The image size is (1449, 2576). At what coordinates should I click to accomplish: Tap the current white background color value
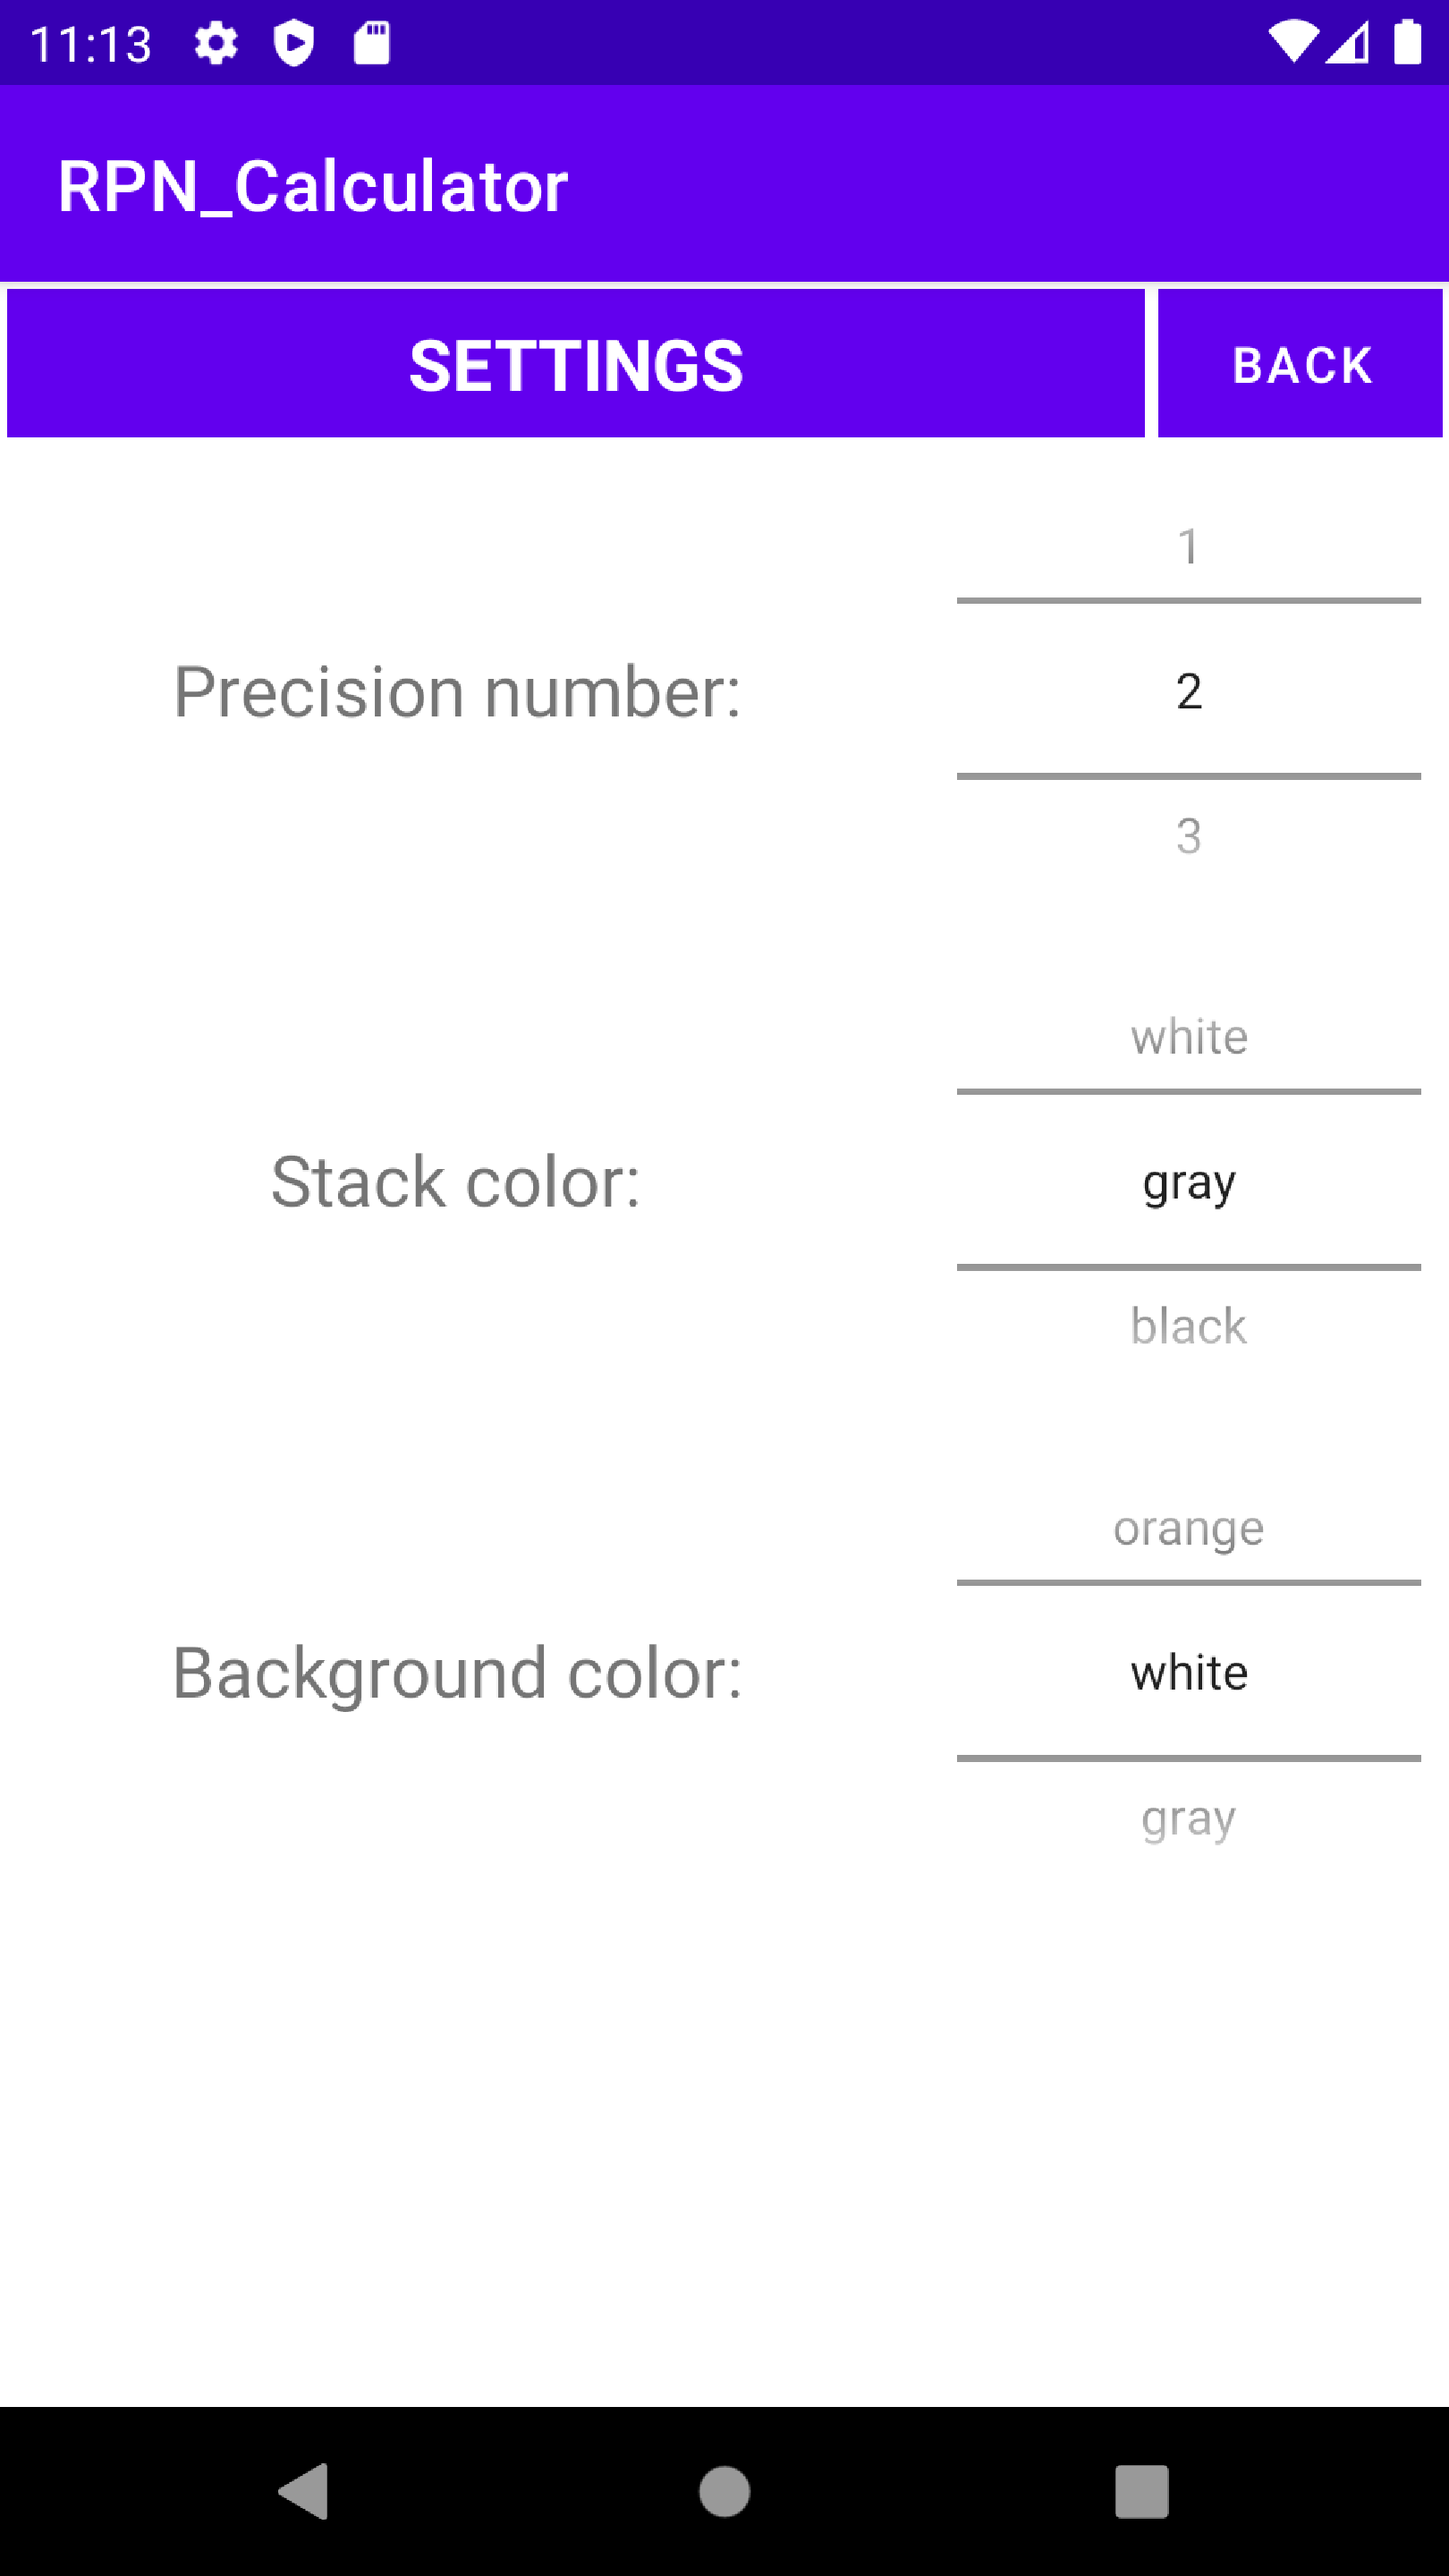pyautogui.click(x=1188, y=1671)
